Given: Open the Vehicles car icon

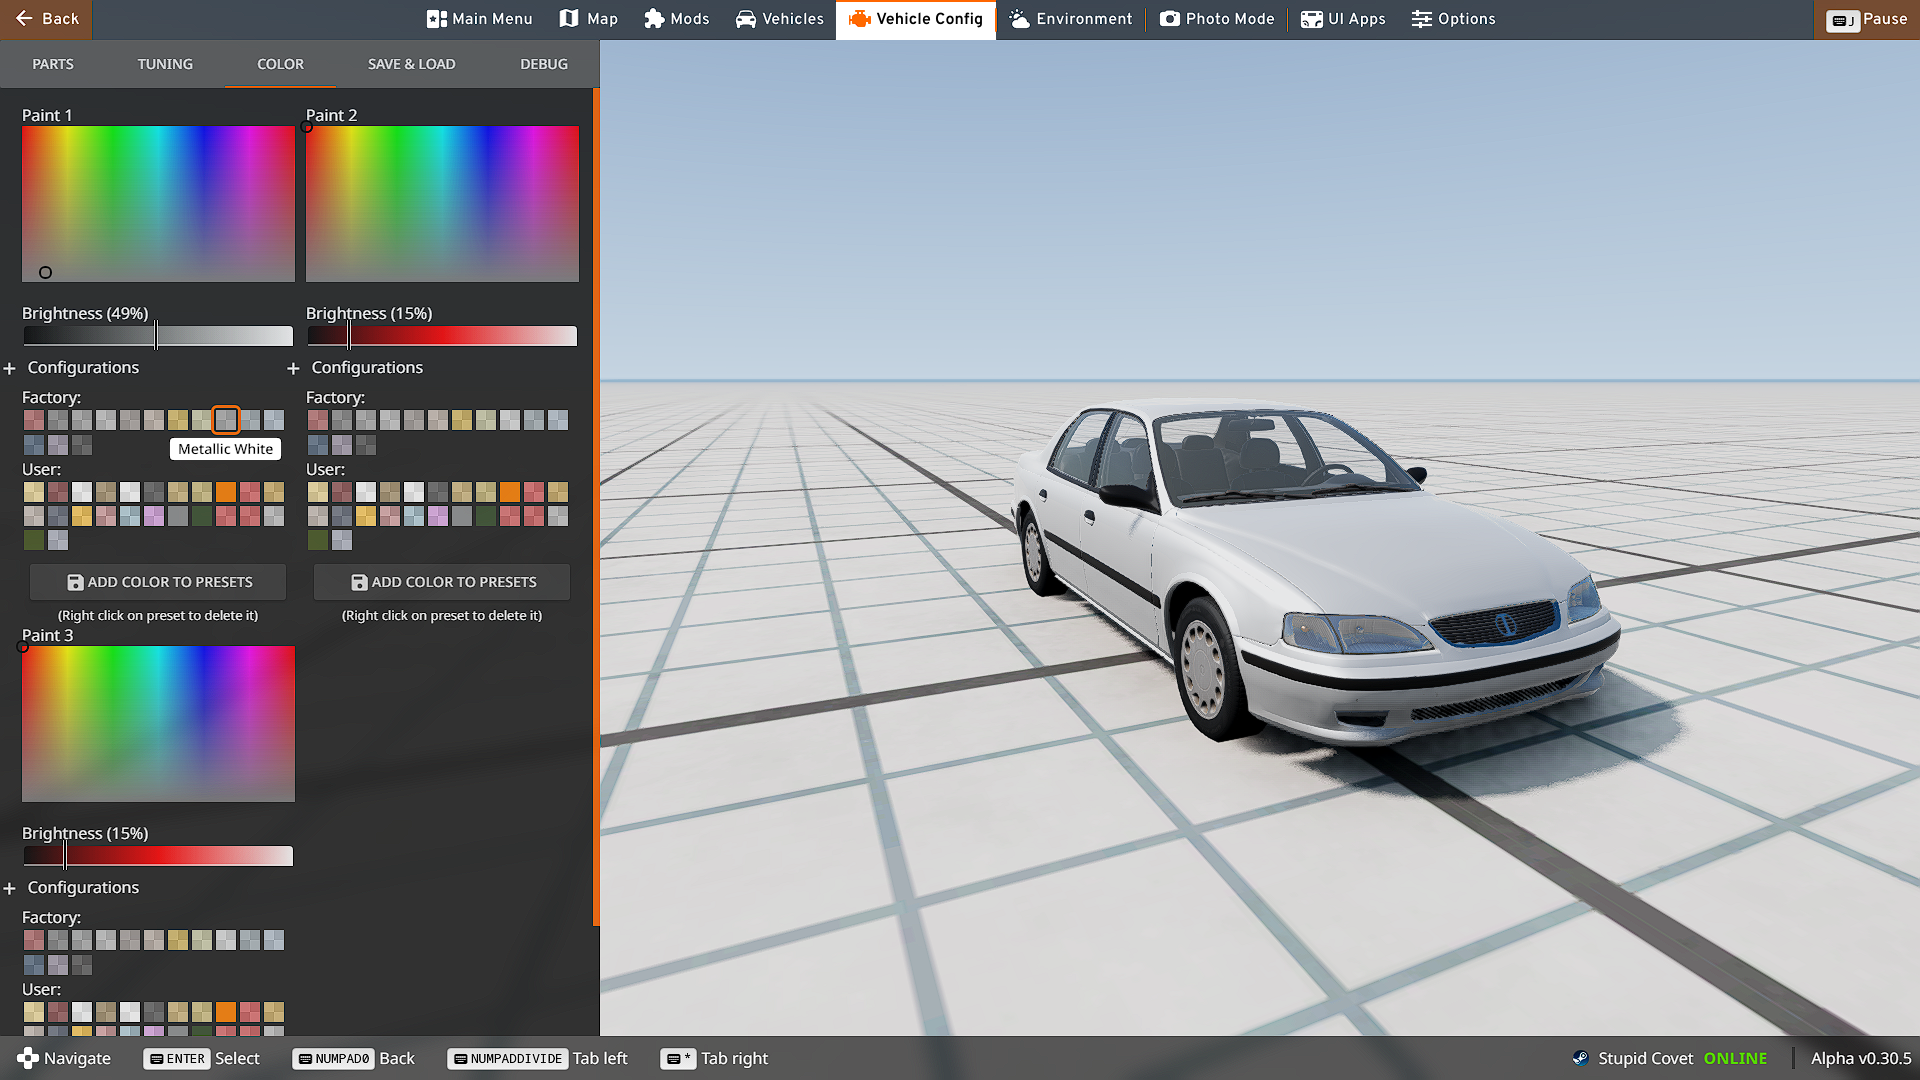Looking at the screenshot, I should (746, 19).
